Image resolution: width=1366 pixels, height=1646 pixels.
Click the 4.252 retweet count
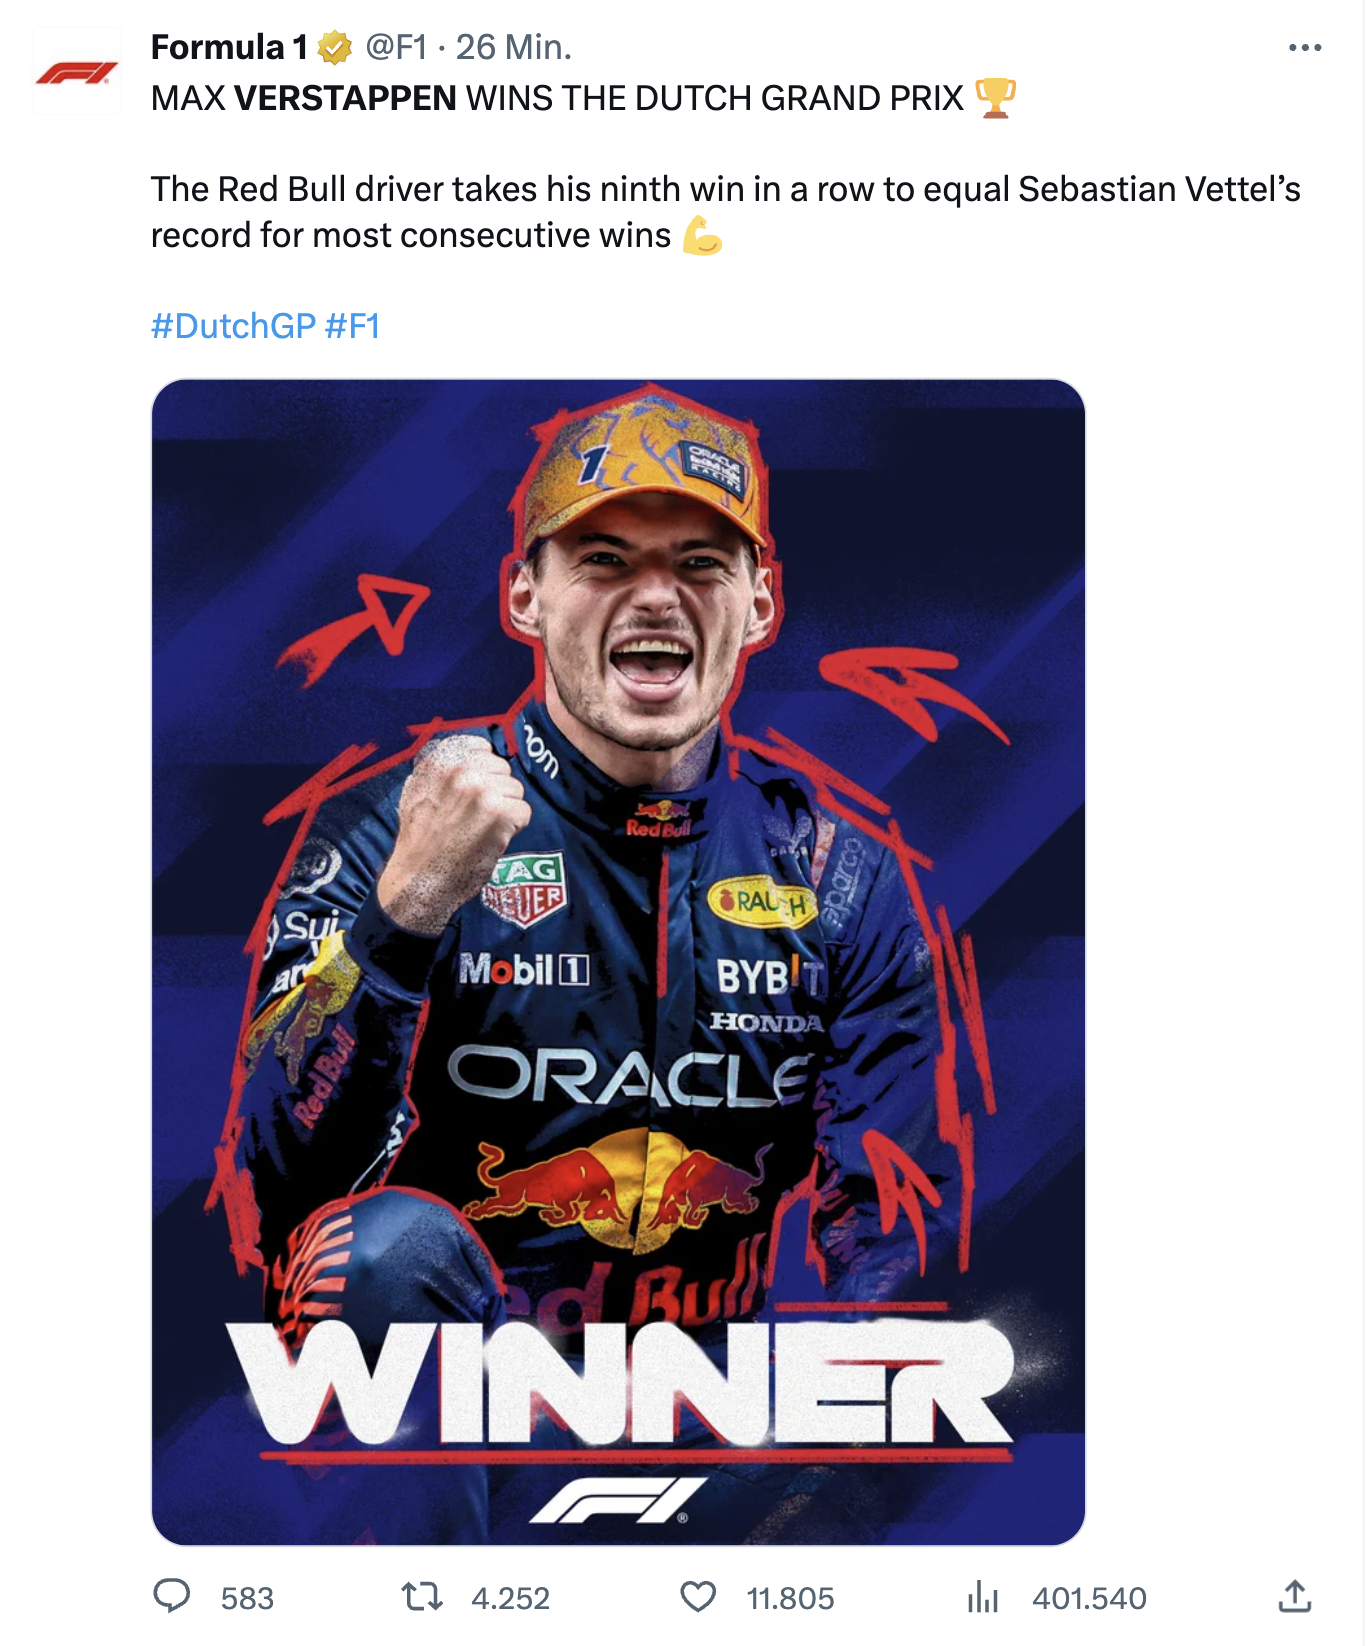pos(510,1598)
